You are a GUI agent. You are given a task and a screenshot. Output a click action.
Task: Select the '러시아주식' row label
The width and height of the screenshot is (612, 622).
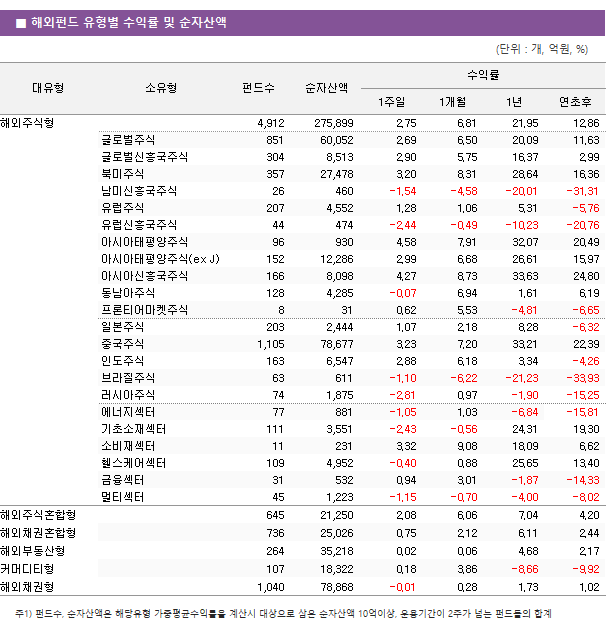tap(128, 395)
